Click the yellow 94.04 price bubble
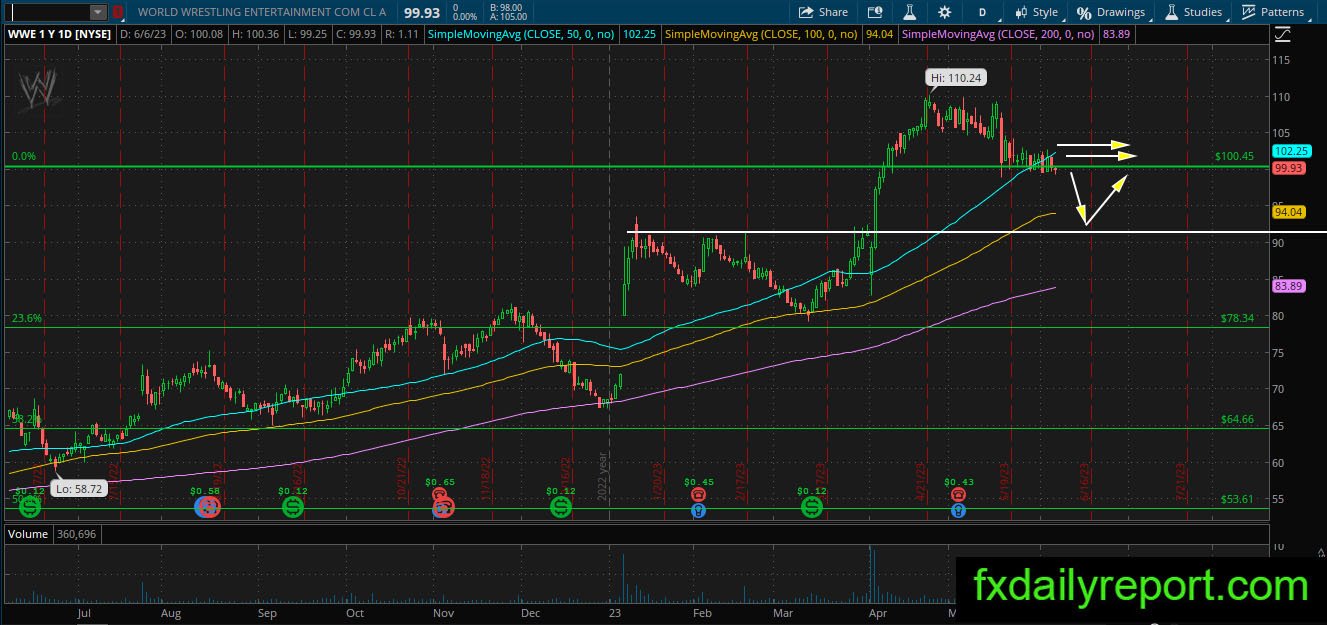 click(1288, 212)
